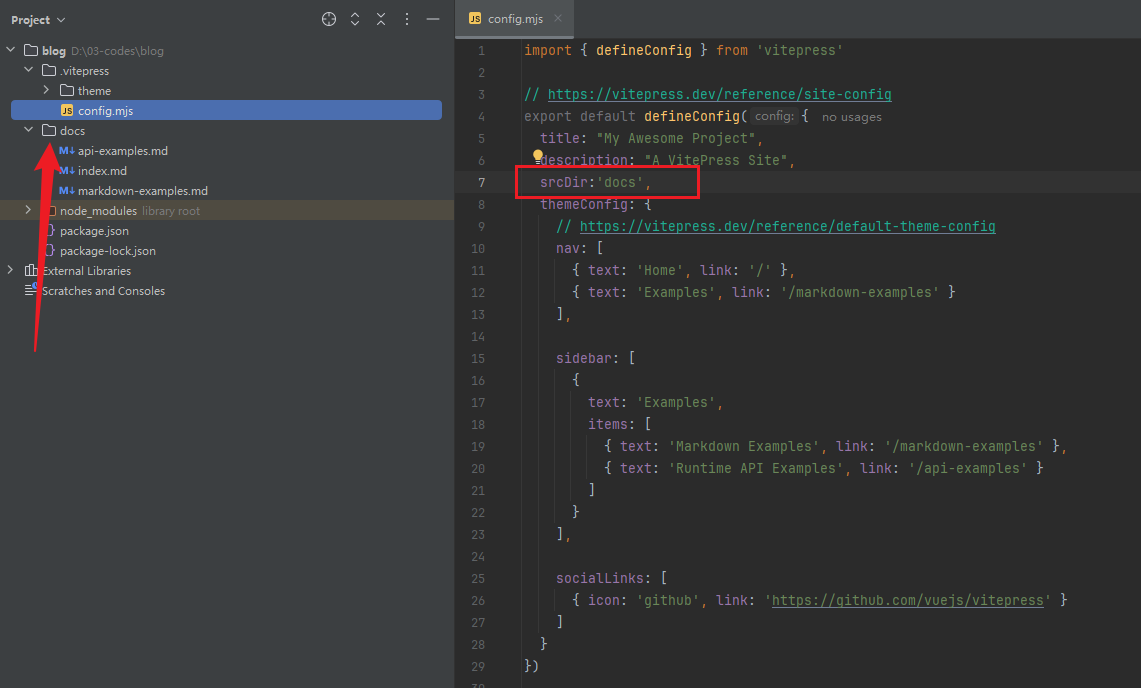This screenshot has height=688, width=1141.
Task: Click the JS file icon on config.mjs tab
Action: tap(475, 18)
